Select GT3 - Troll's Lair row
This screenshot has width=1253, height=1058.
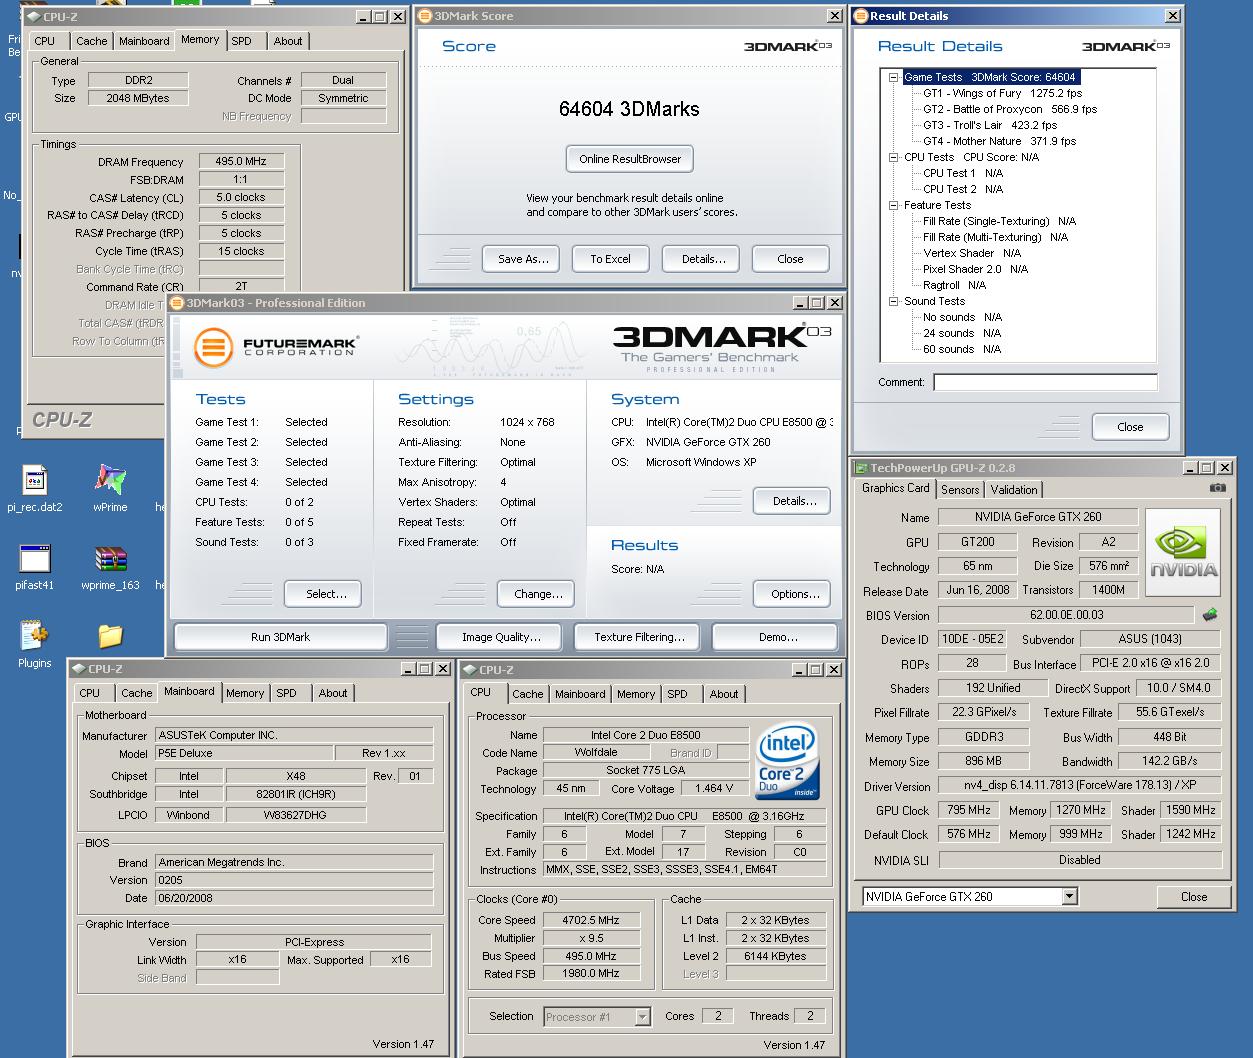pyautogui.click(x=990, y=125)
